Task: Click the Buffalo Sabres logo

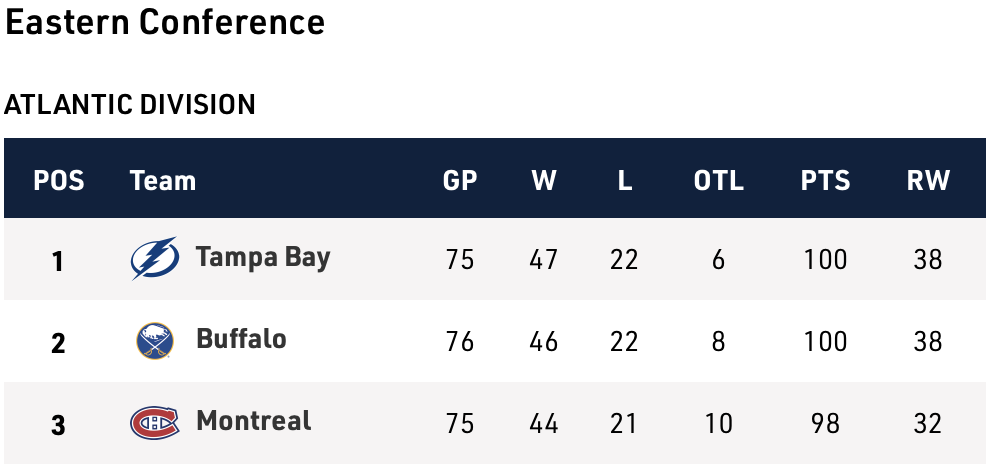Action: pos(155,341)
